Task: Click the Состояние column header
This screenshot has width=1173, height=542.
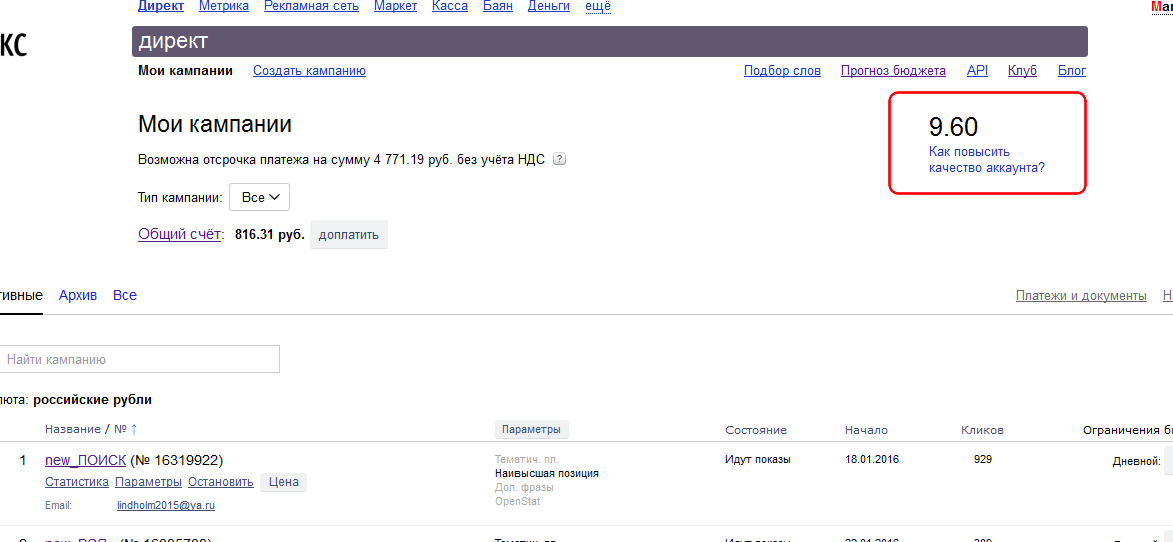Action: (x=756, y=430)
